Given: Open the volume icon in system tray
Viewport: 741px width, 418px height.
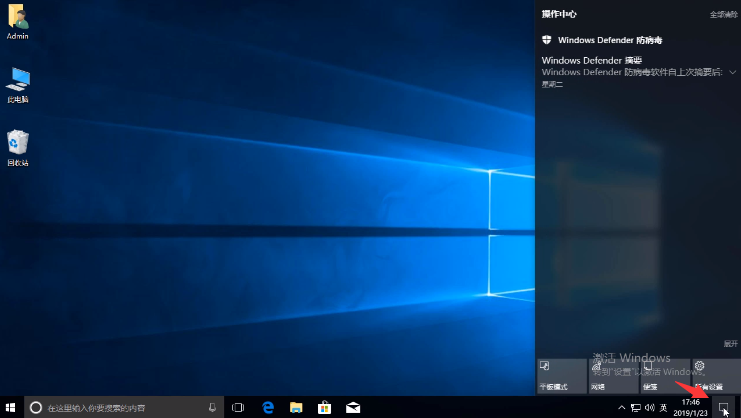Looking at the screenshot, I should (x=650, y=407).
